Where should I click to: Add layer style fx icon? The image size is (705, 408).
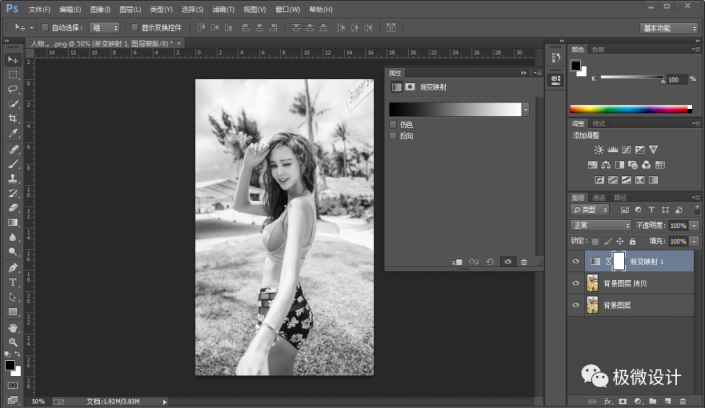tap(607, 401)
